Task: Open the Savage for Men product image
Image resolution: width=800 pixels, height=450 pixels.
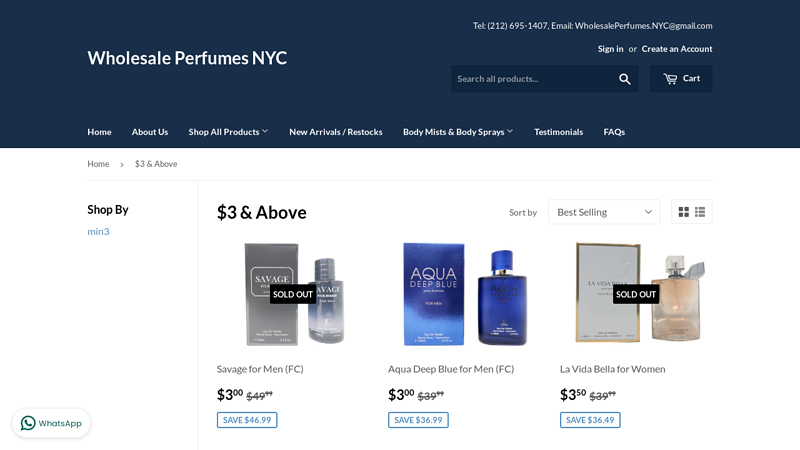Action: coord(294,294)
